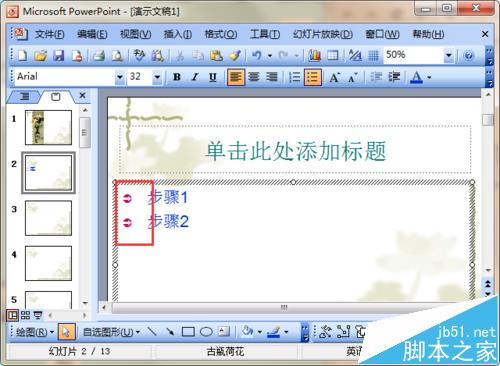Insert a chart icon
Screen dimensions: 500x366
click(x=314, y=55)
